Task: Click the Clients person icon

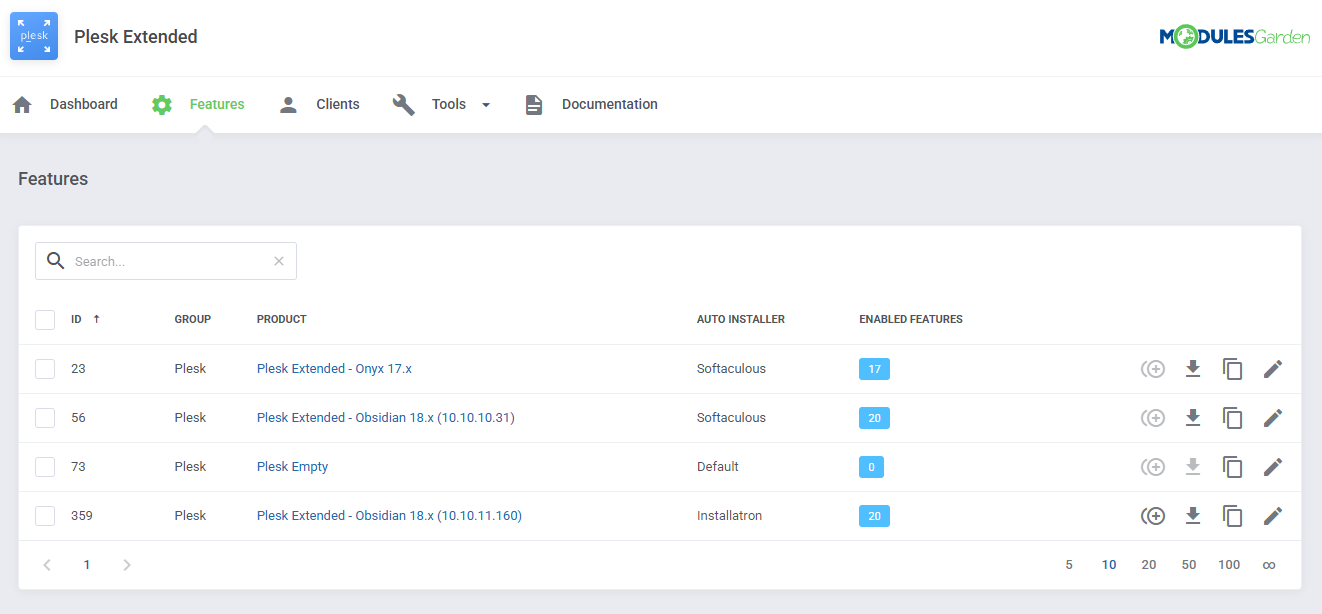Action: point(288,103)
